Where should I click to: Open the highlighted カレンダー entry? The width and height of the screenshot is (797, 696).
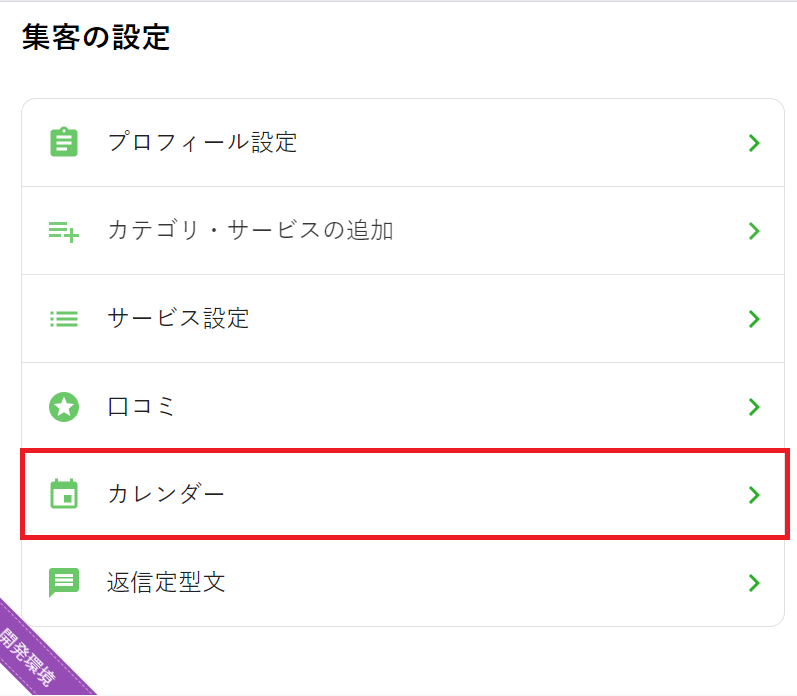coord(166,495)
